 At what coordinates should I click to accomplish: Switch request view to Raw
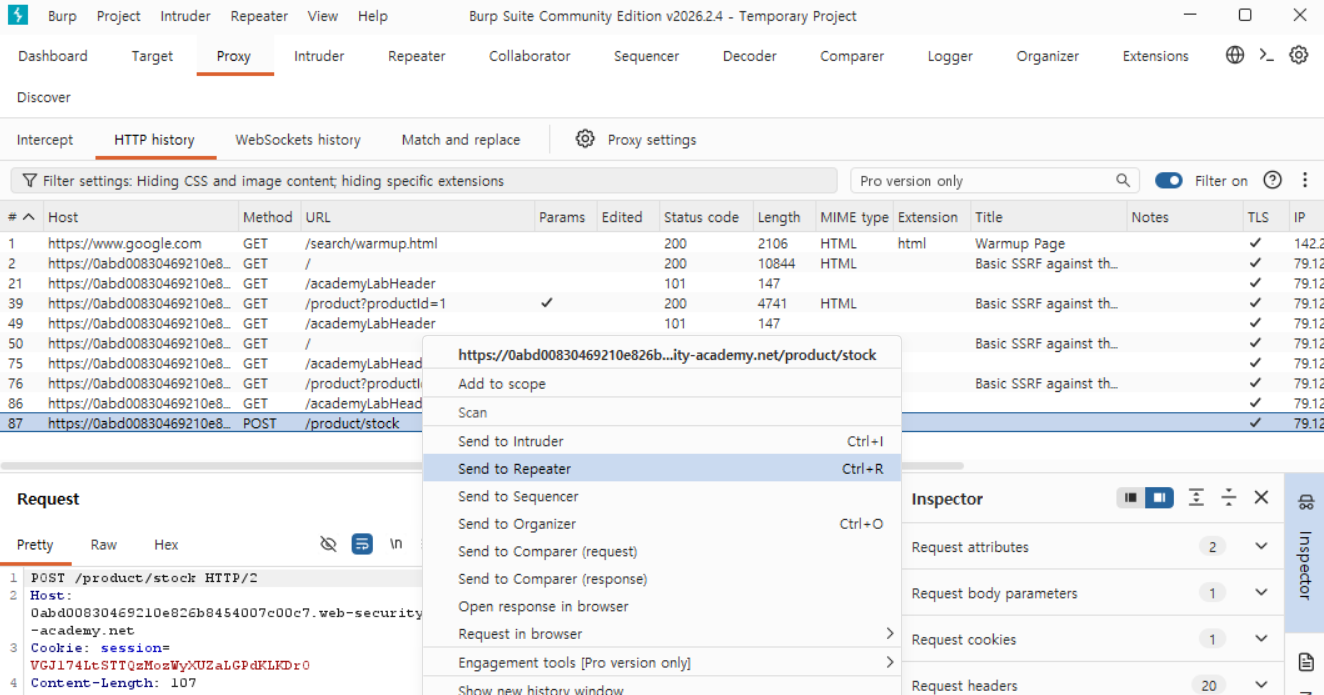click(104, 544)
